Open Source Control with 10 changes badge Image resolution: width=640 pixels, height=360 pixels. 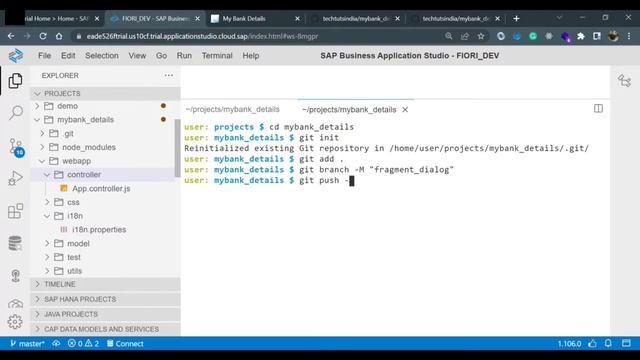click(x=16, y=147)
